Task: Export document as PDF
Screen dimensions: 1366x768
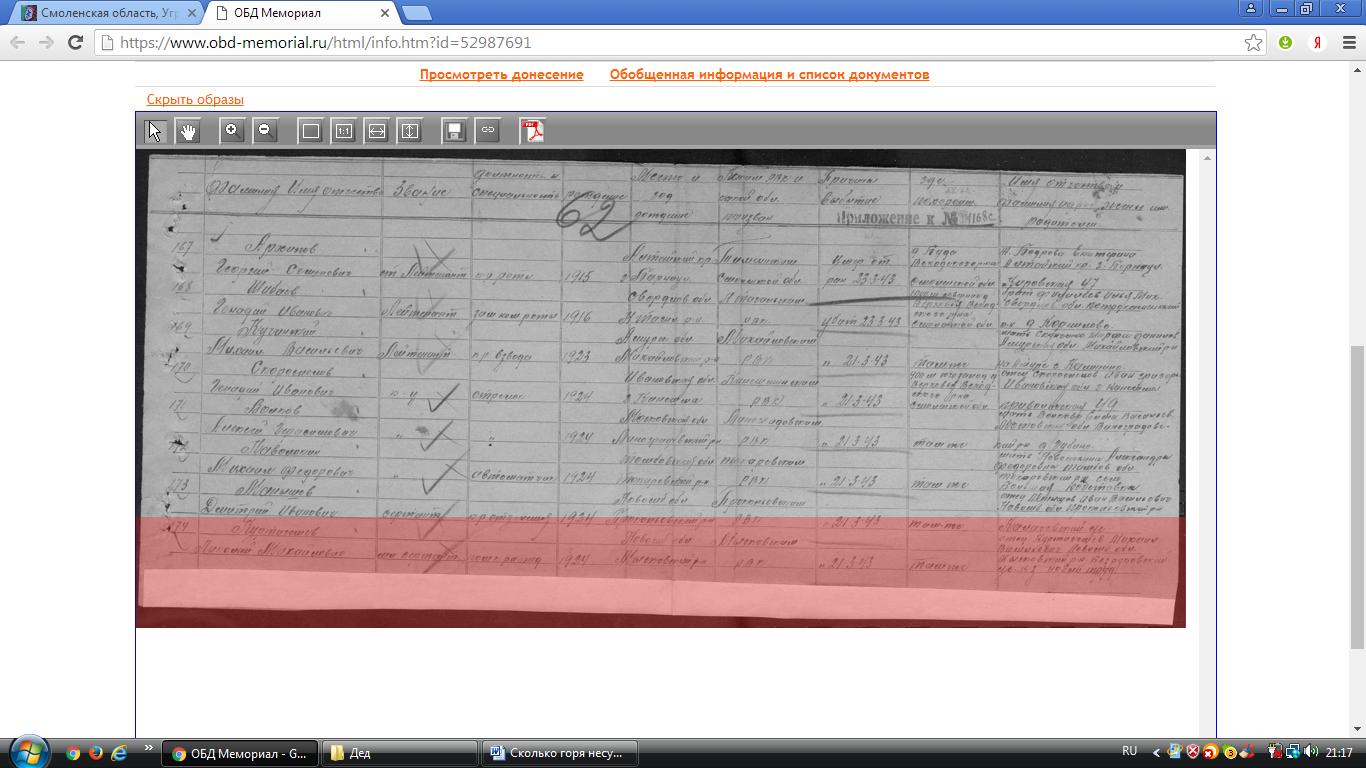Action: point(533,131)
